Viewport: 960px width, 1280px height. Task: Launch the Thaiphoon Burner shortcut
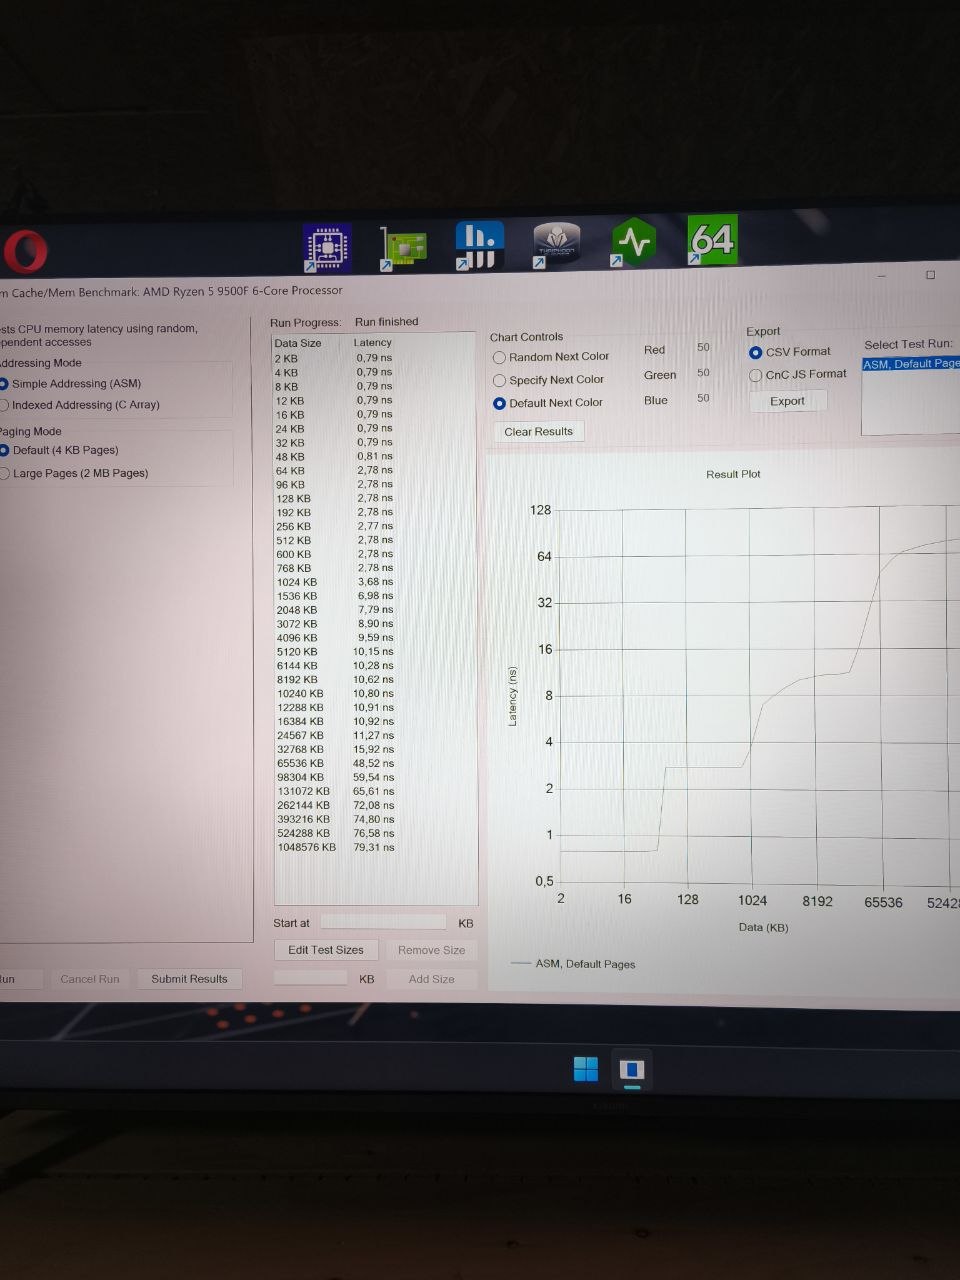tap(557, 245)
